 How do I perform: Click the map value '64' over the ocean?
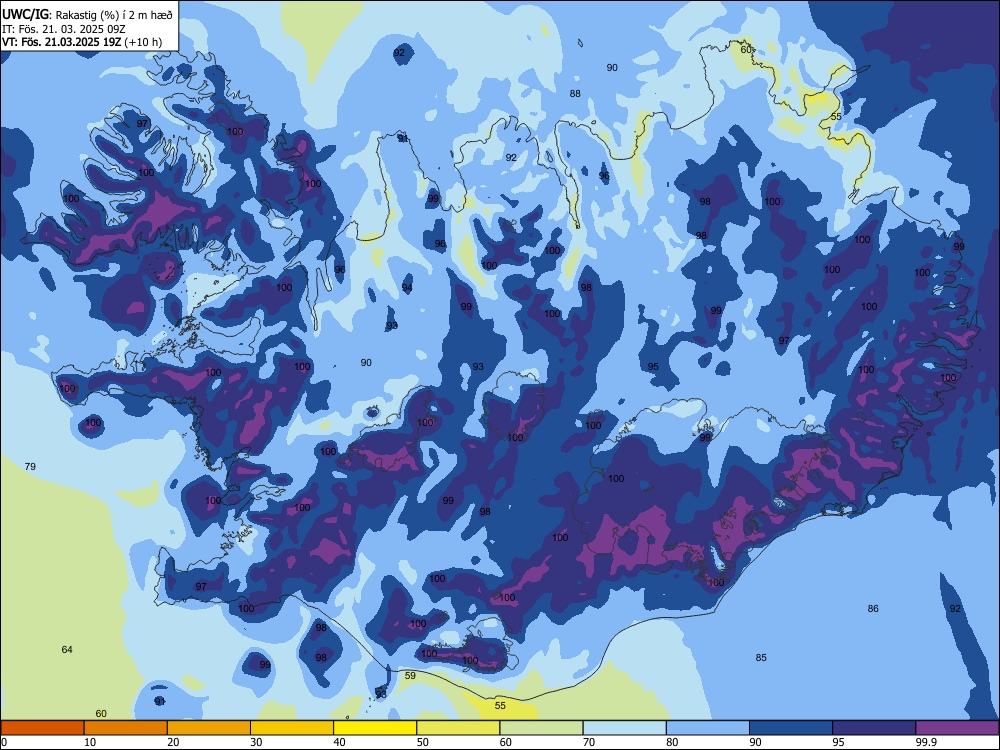[x=67, y=649]
